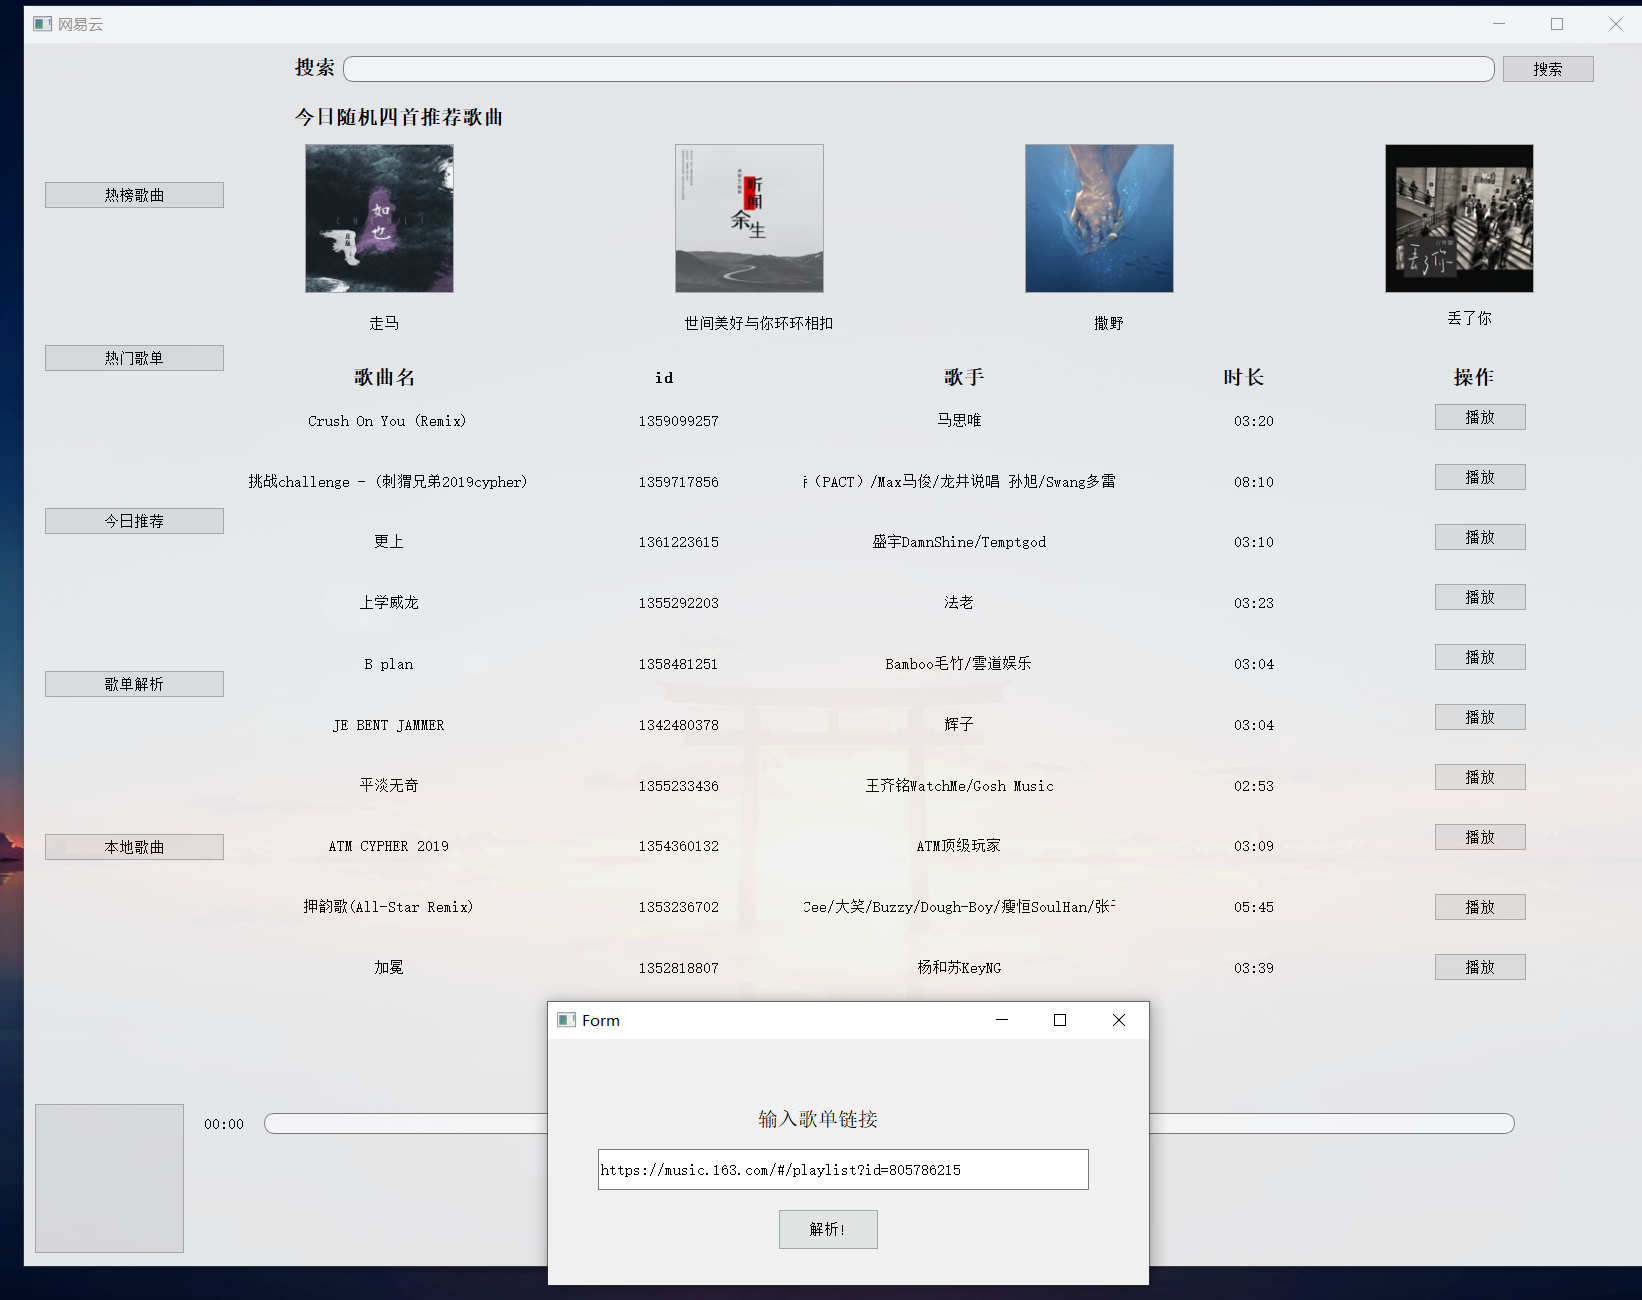Open 热榜歌曲 from the sidebar
Image resolution: width=1642 pixels, height=1300 pixels.
(x=133, y=194)
